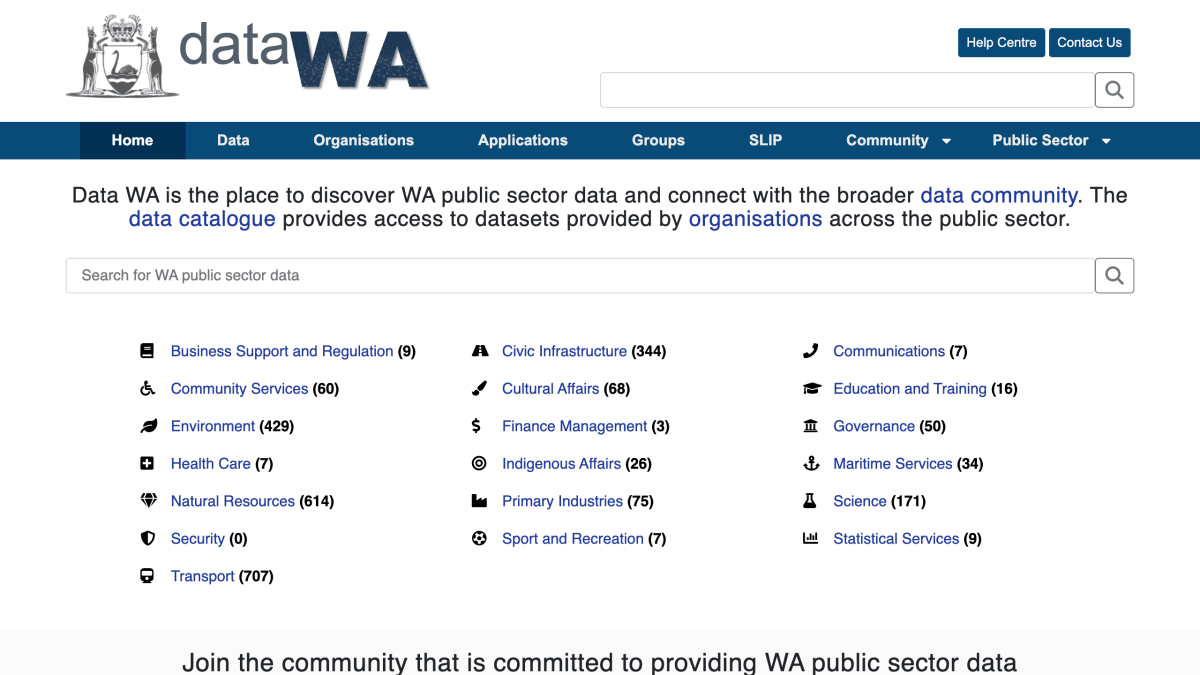Screen dimensions: 1200x675
Task: Expand the Public Sector dropdown menu
Action: click(x=1051, y=141)
